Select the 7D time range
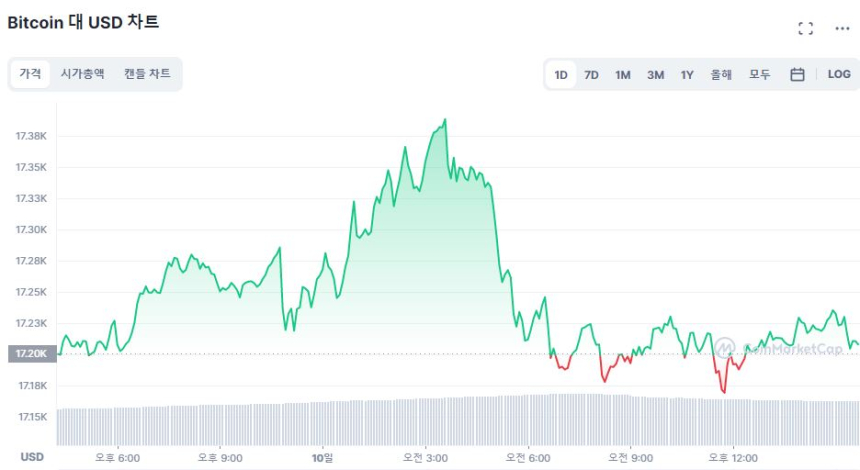Screen dimensions: 860x470 pos(591,74)
